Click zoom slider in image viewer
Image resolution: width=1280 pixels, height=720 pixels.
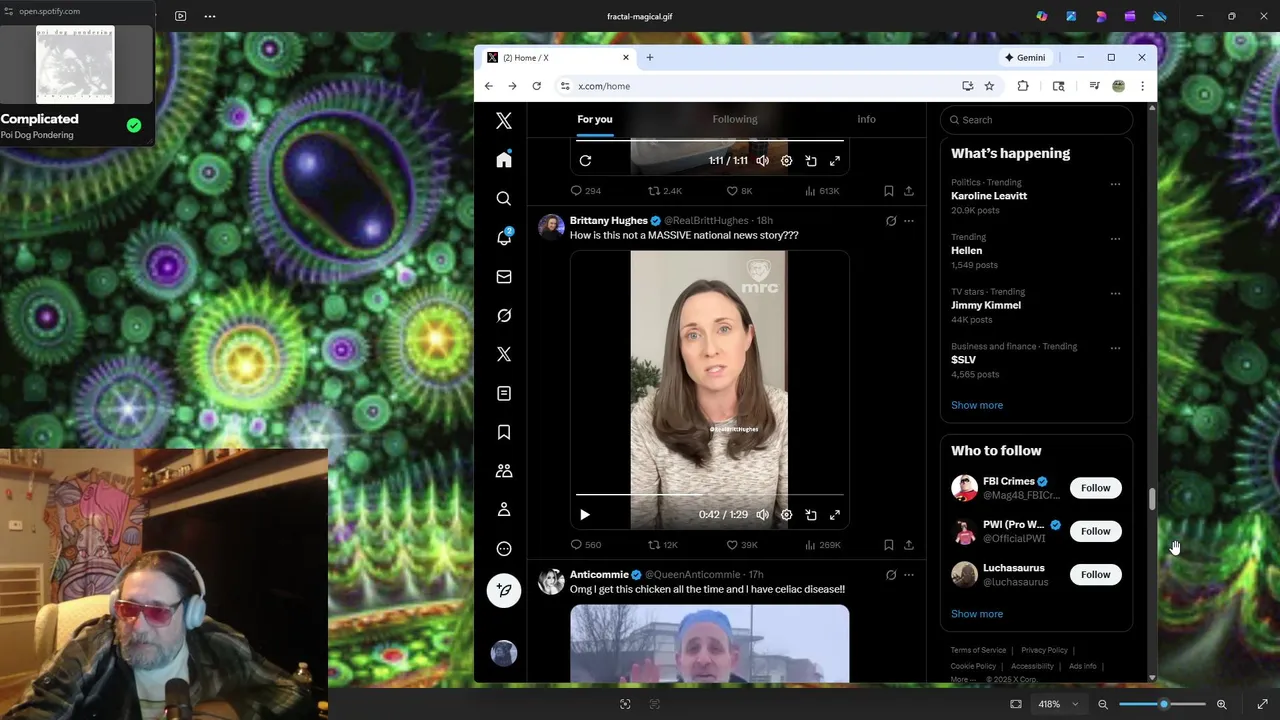(1162, 704)
